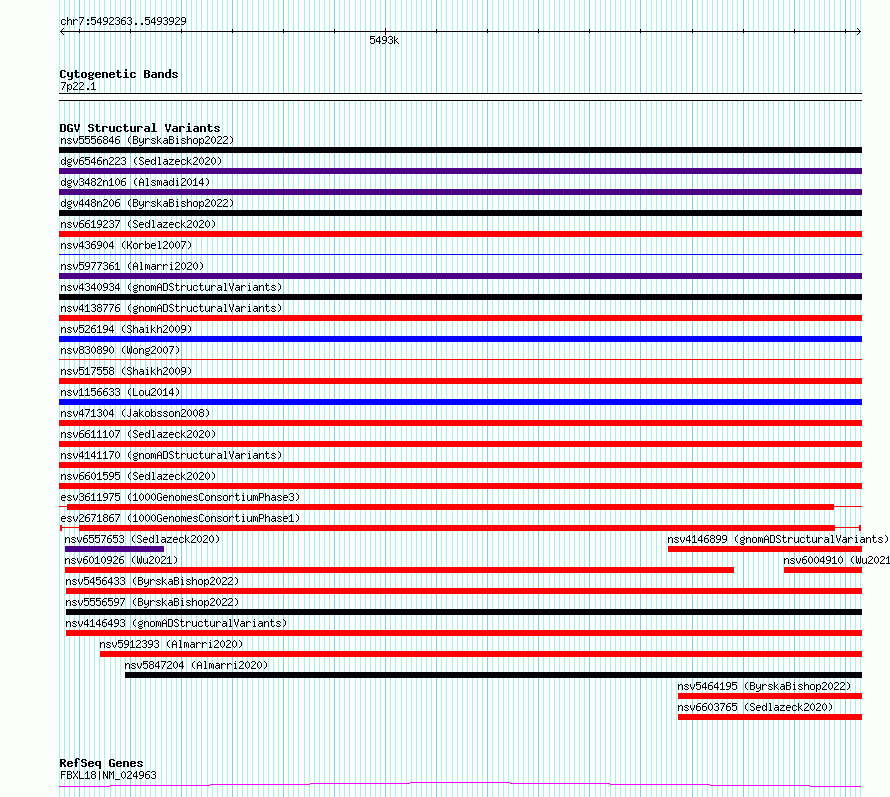Click the 5493k ruler position label
This screenshot has height=797, width=890.
(x=384, y=40)
